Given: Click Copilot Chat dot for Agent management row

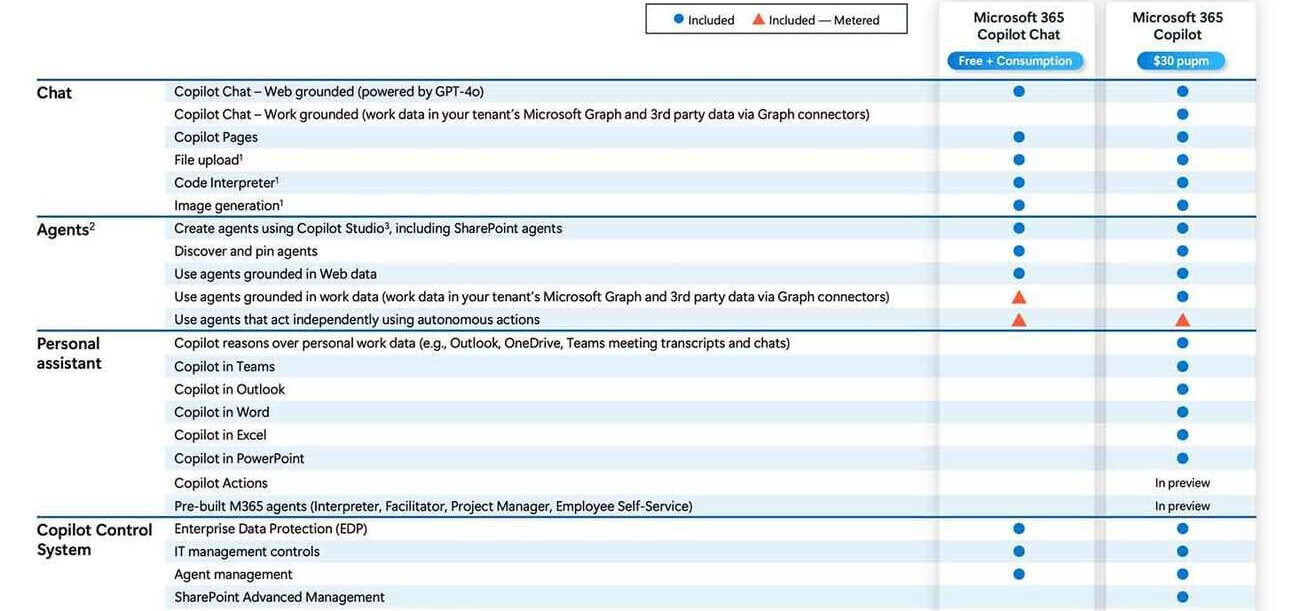Looking at the screenshot, I should coord(1019,574).
